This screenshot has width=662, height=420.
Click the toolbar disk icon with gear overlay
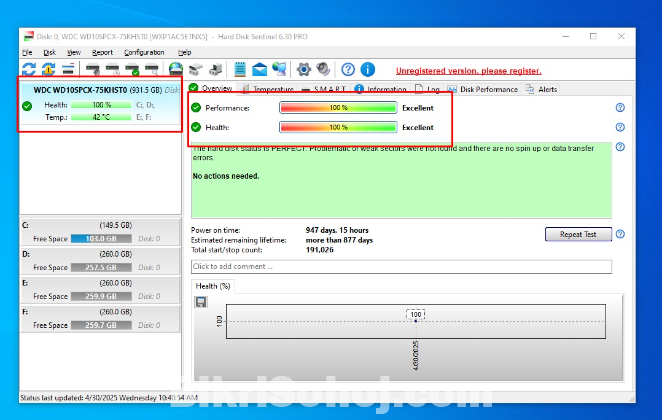tap(93, 69)
